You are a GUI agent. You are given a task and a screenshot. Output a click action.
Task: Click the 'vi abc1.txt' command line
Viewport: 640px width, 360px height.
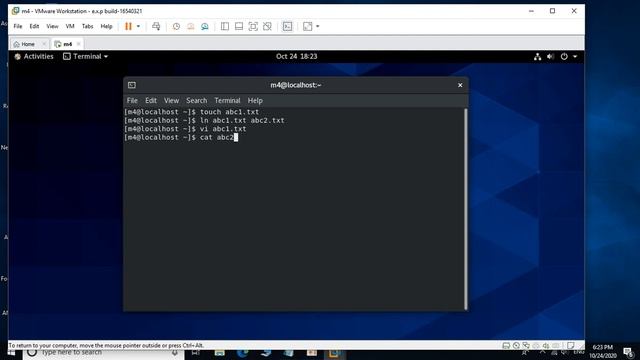185,129
